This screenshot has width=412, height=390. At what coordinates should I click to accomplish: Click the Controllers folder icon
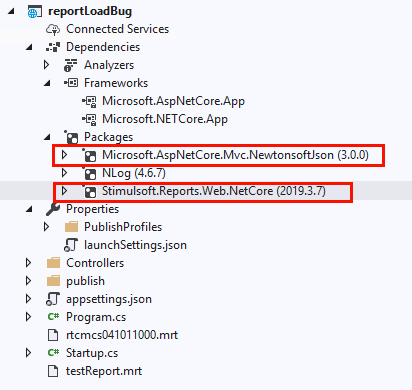[53, 263]
